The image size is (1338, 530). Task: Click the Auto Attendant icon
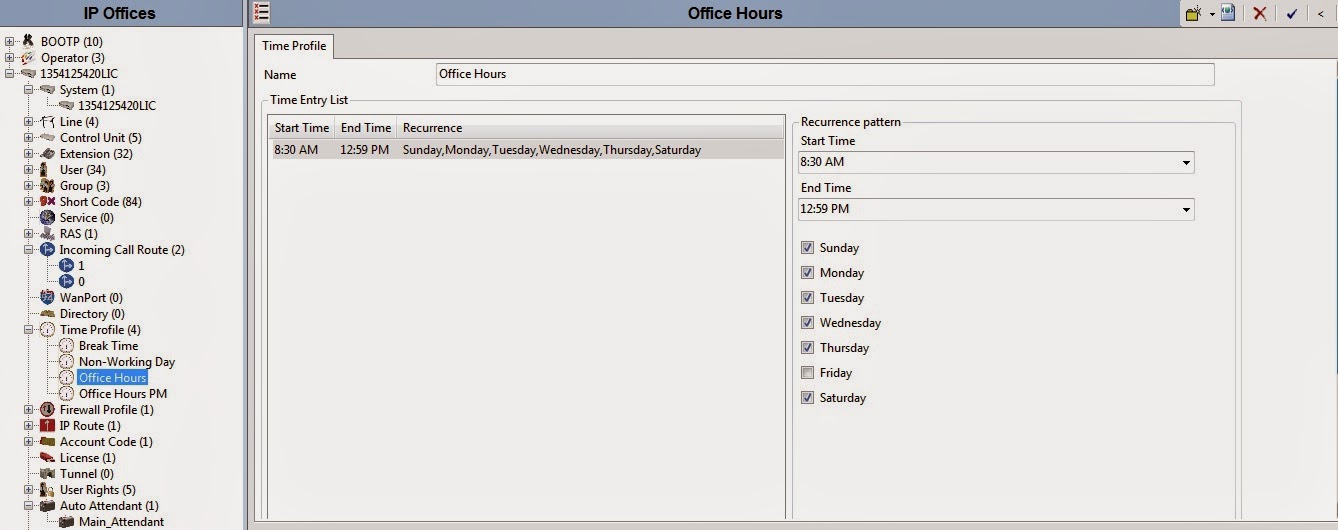click(x=47, y=505)
